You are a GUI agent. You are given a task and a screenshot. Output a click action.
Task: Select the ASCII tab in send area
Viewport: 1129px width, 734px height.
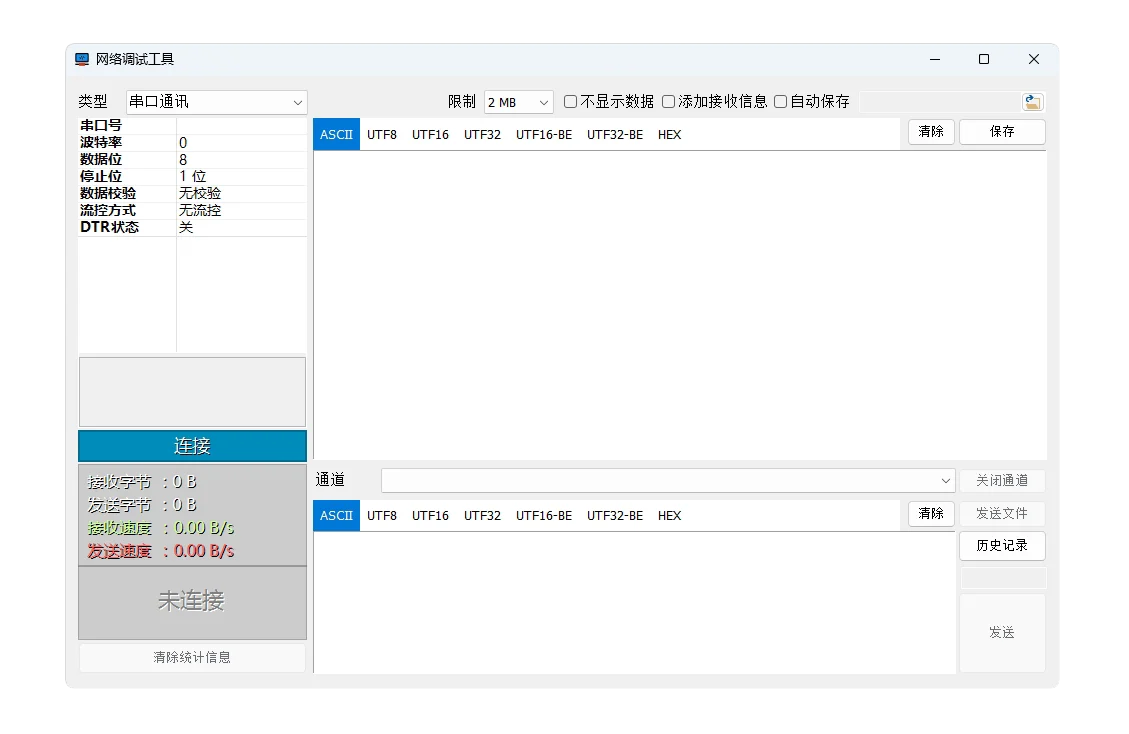coord(336,516)
